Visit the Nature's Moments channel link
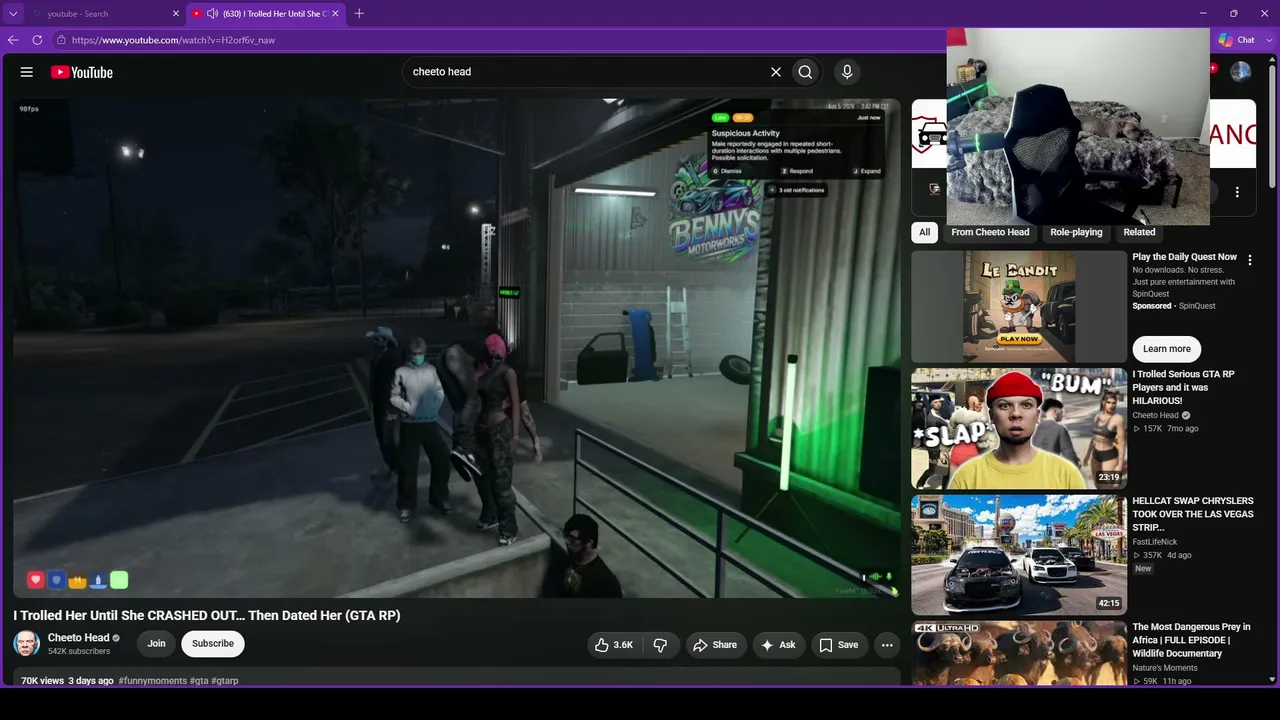 pos(1165,668)
